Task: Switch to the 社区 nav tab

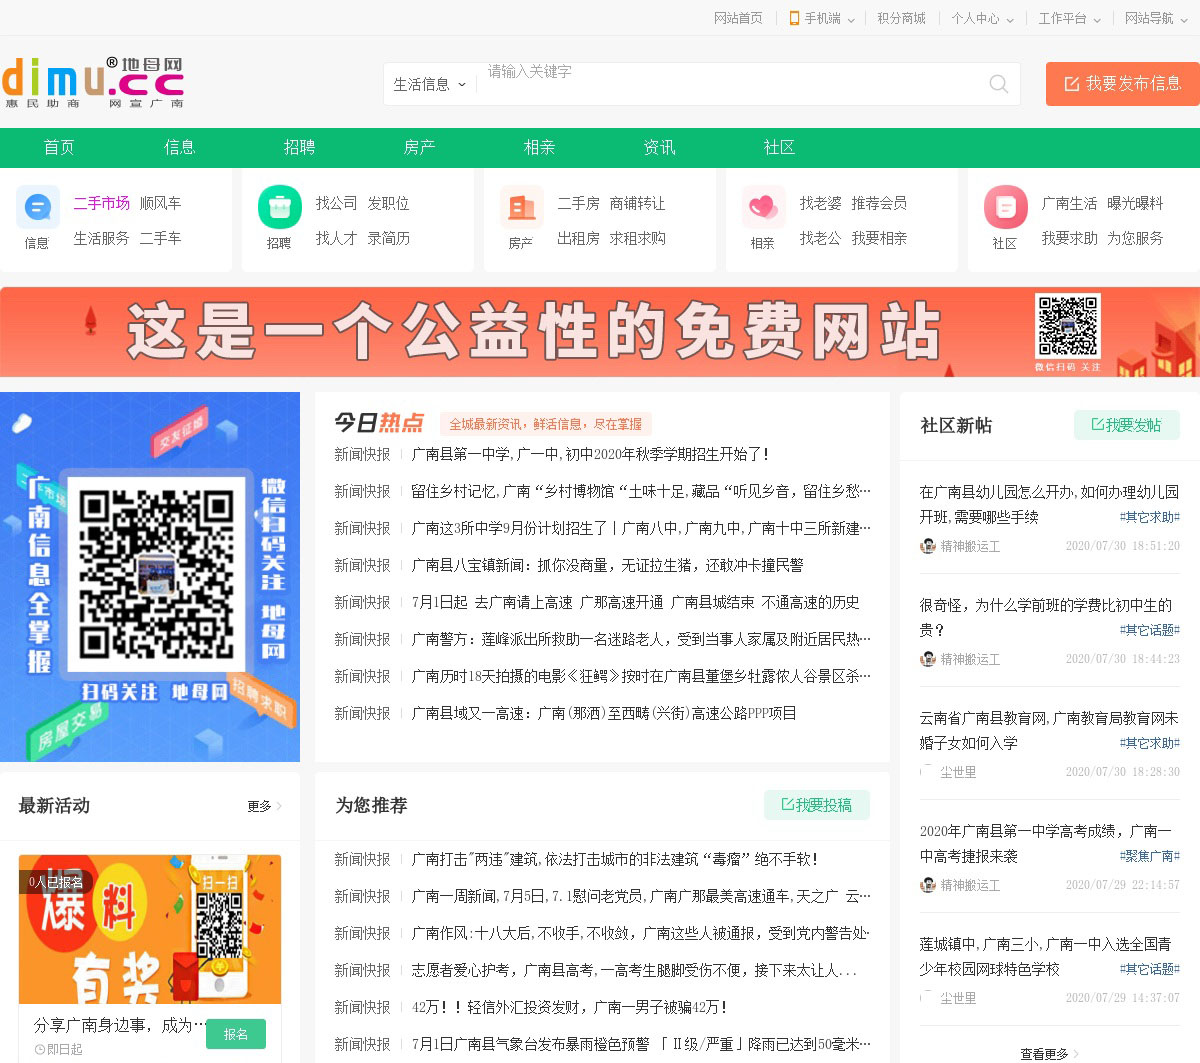Action: pyautogui.click(x=779, y=147)
